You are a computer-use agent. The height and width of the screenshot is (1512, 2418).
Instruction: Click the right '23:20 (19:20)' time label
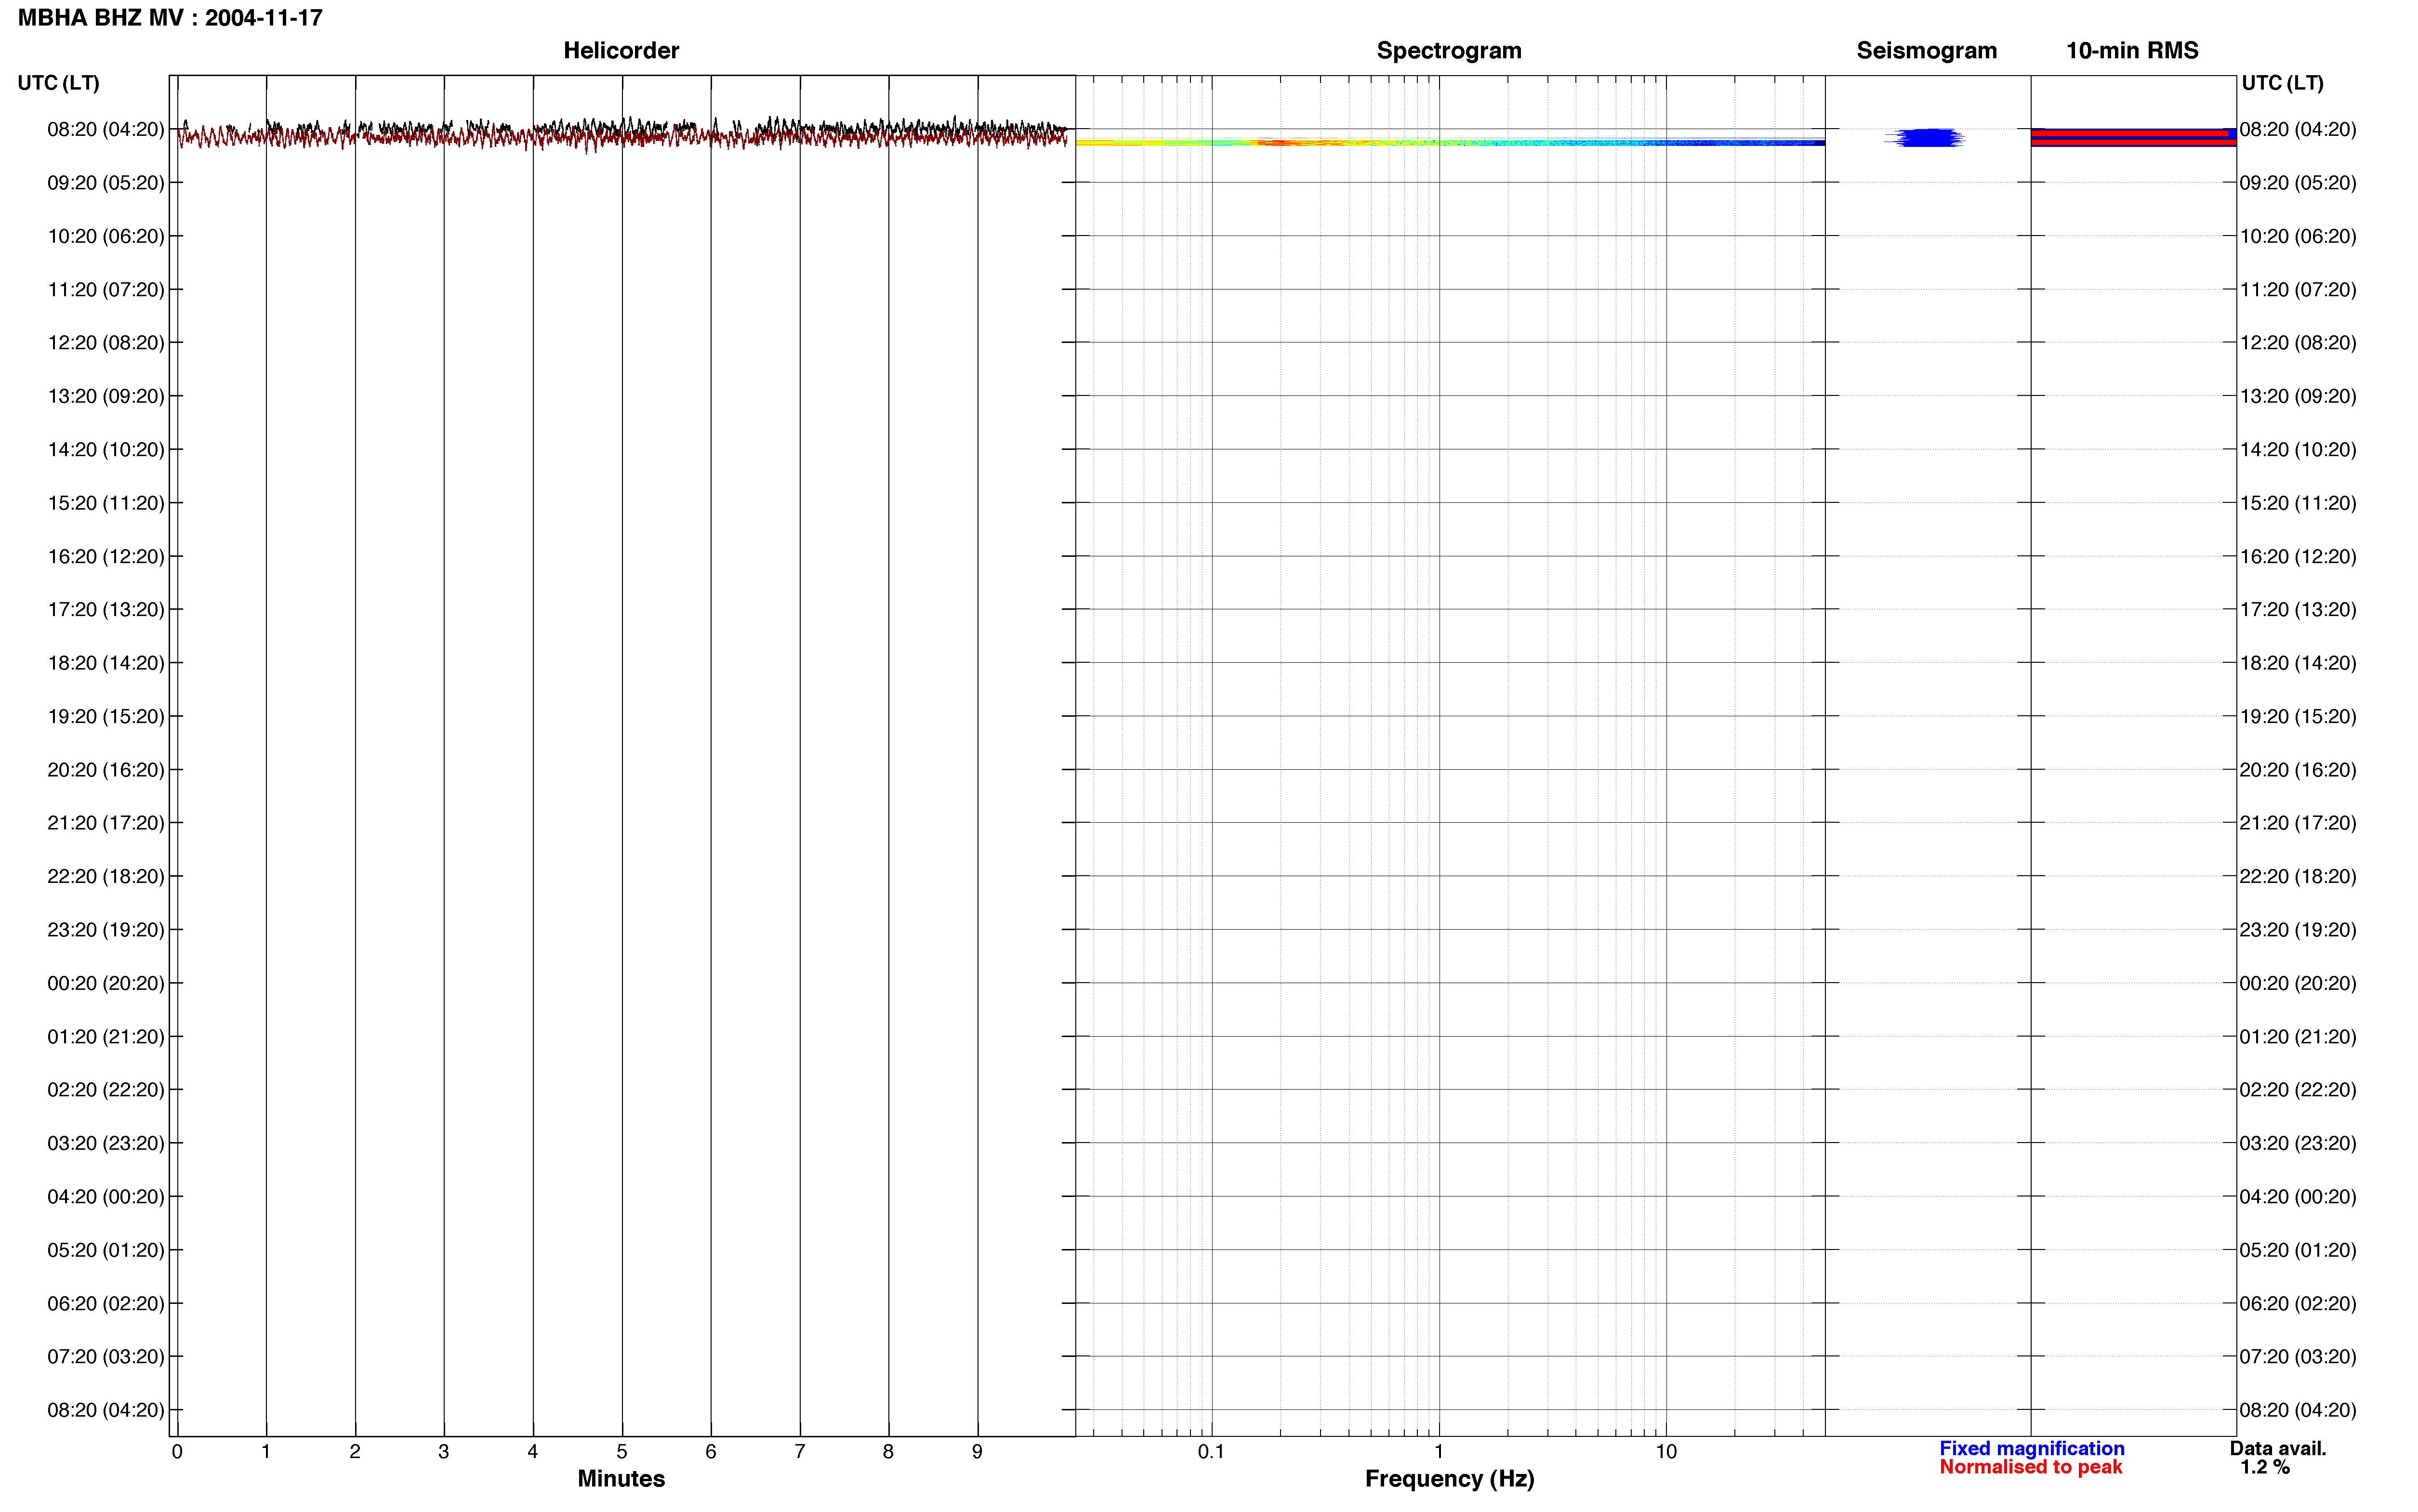2298,930
